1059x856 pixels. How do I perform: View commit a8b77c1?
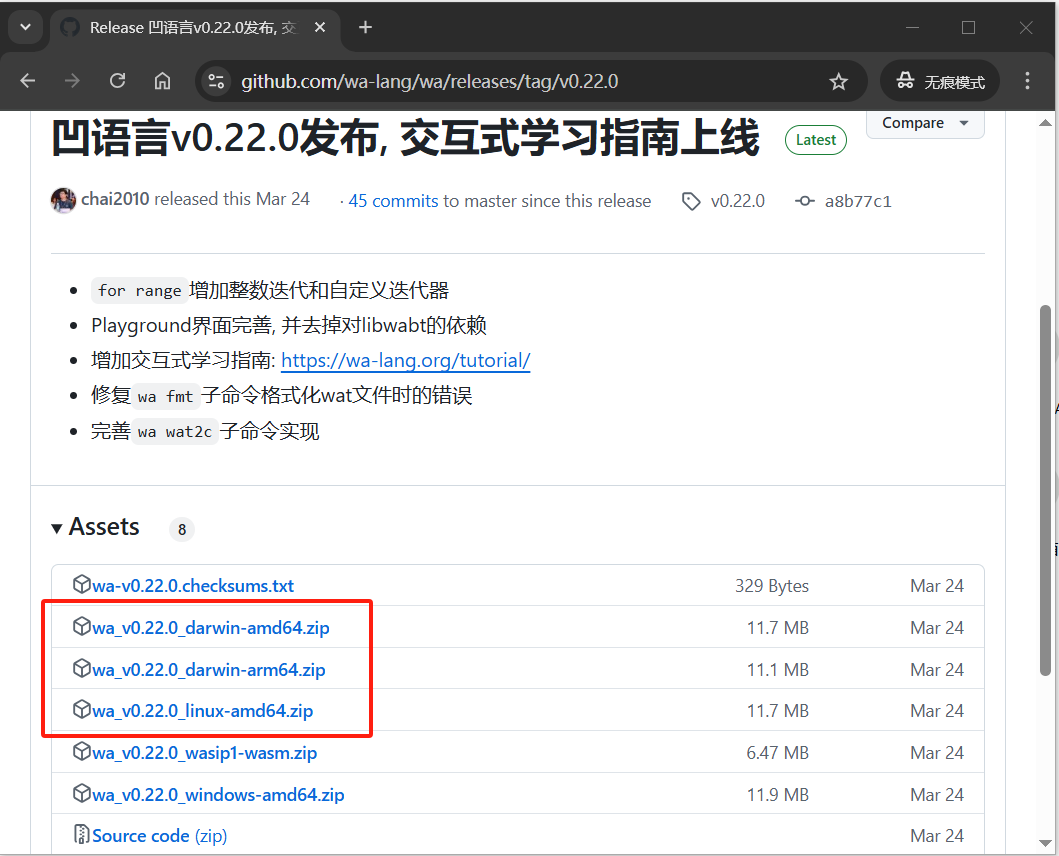(856, 201)
